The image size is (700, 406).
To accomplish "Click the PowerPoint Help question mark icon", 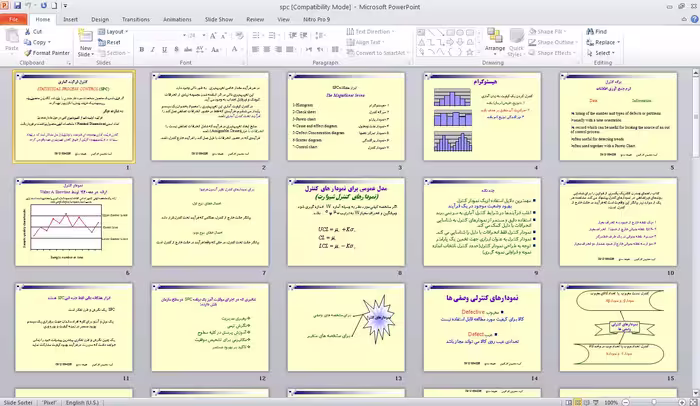I will [694, 19].
